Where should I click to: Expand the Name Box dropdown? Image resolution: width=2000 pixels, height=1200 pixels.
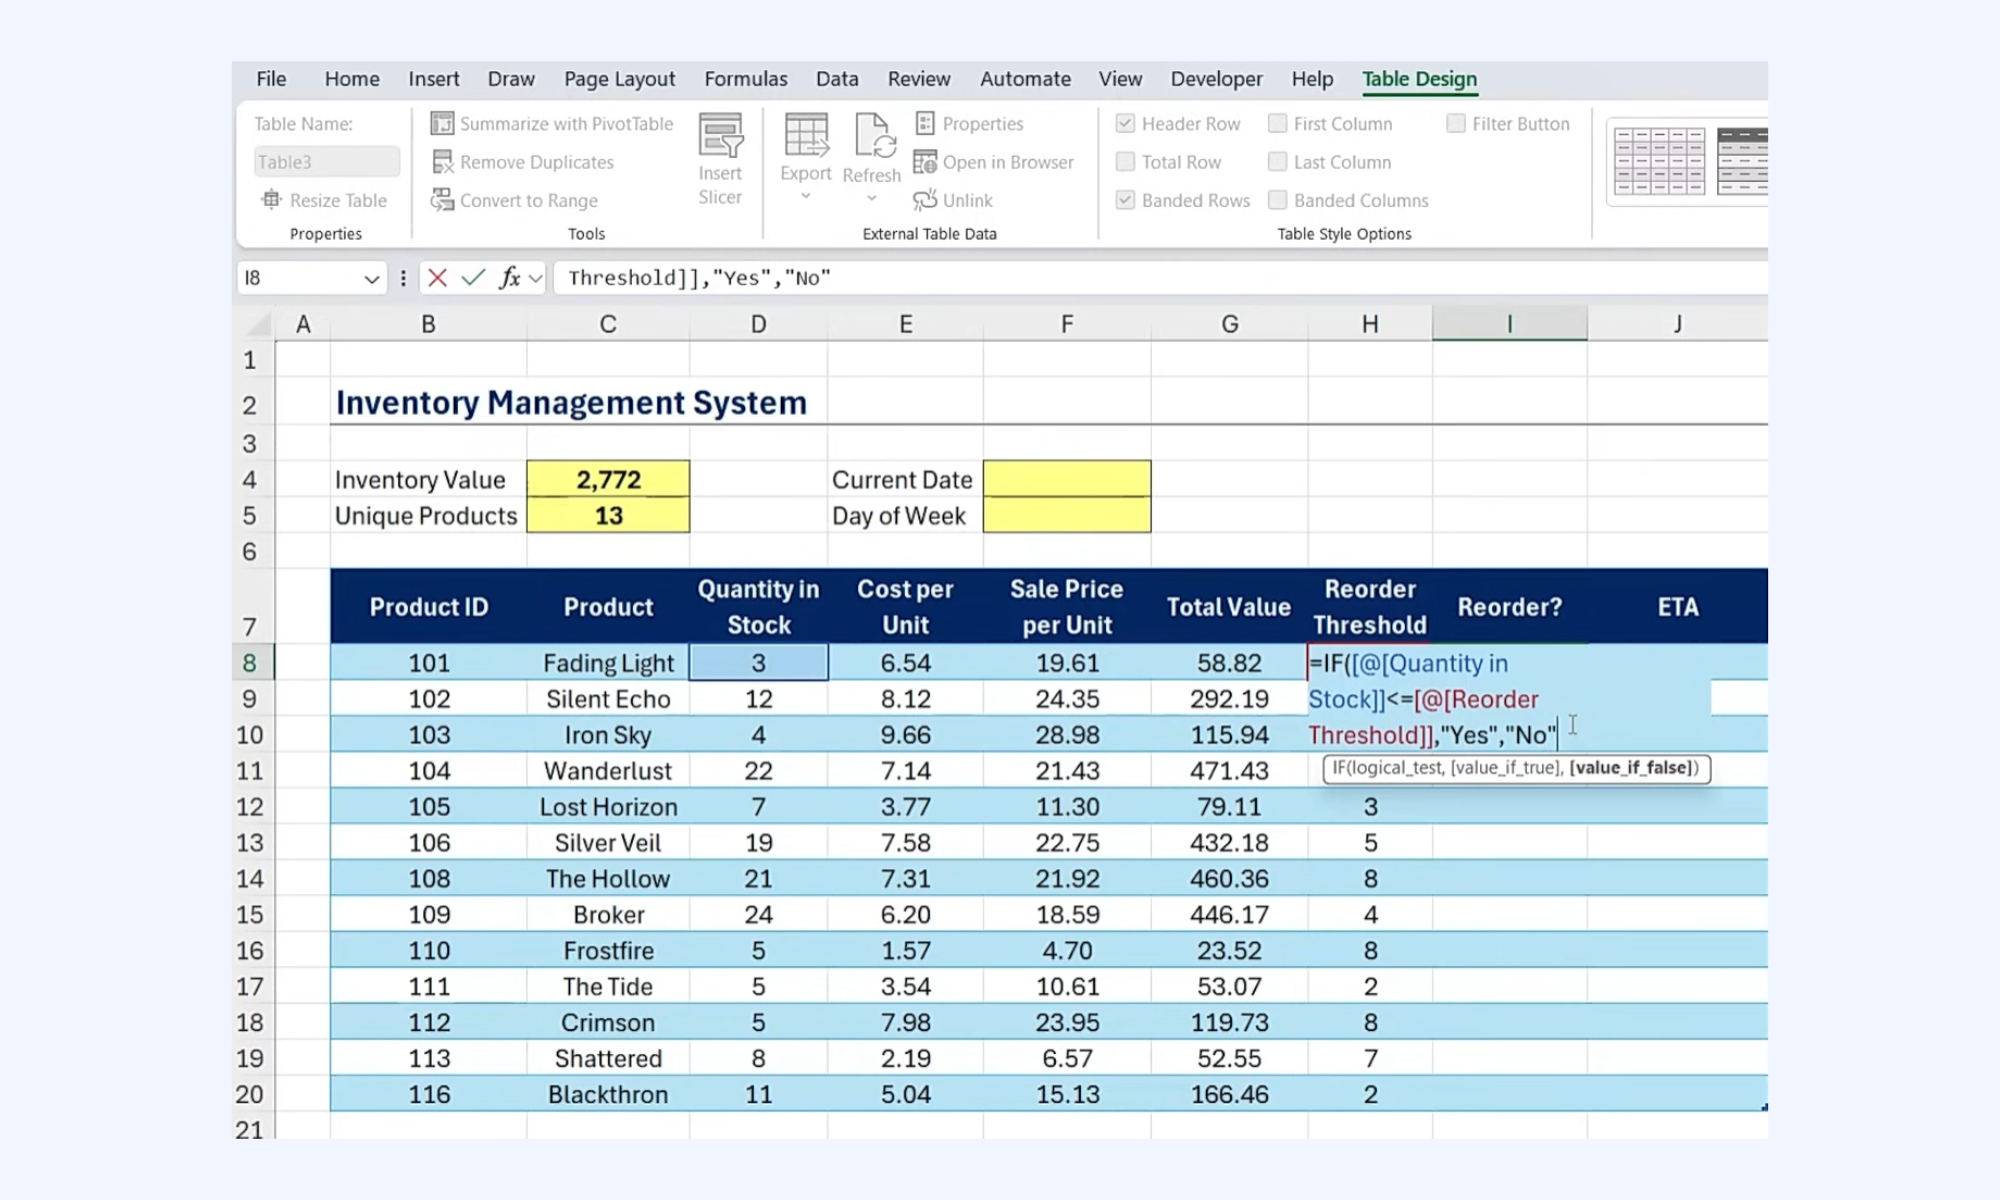point(371,279)
